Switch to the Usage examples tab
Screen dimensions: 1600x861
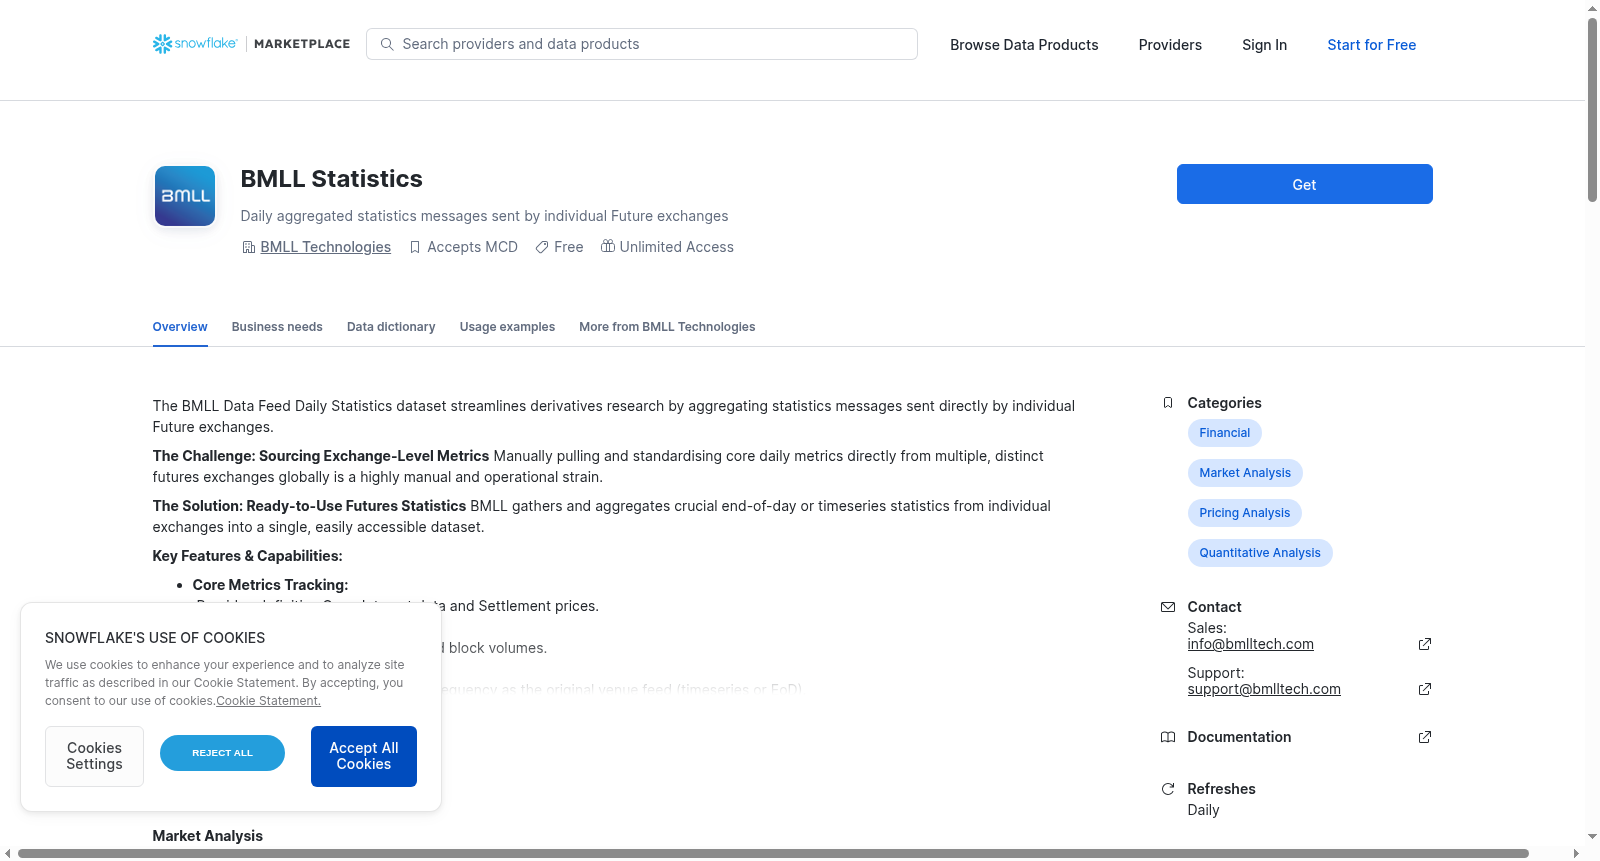pos(507,327)
